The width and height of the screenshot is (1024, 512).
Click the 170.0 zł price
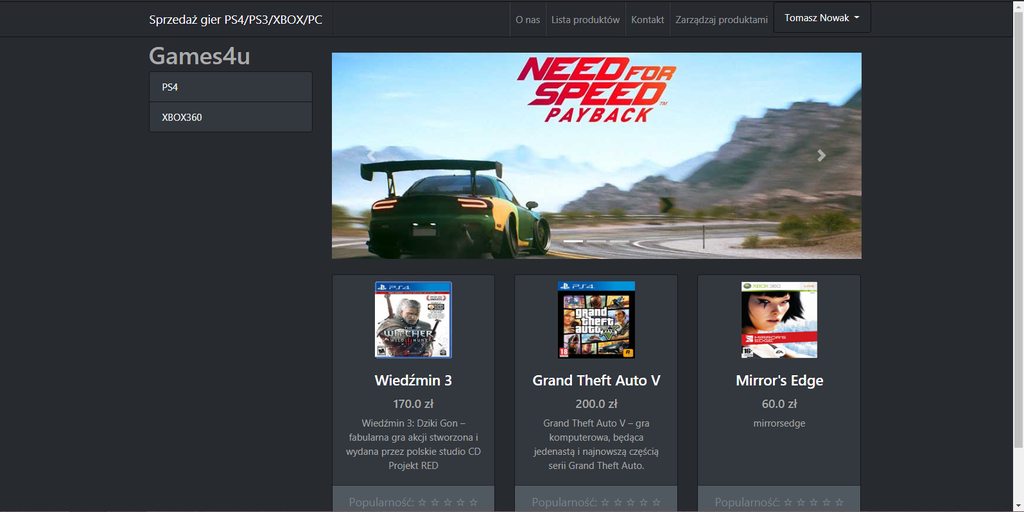[x=413, y=404]
